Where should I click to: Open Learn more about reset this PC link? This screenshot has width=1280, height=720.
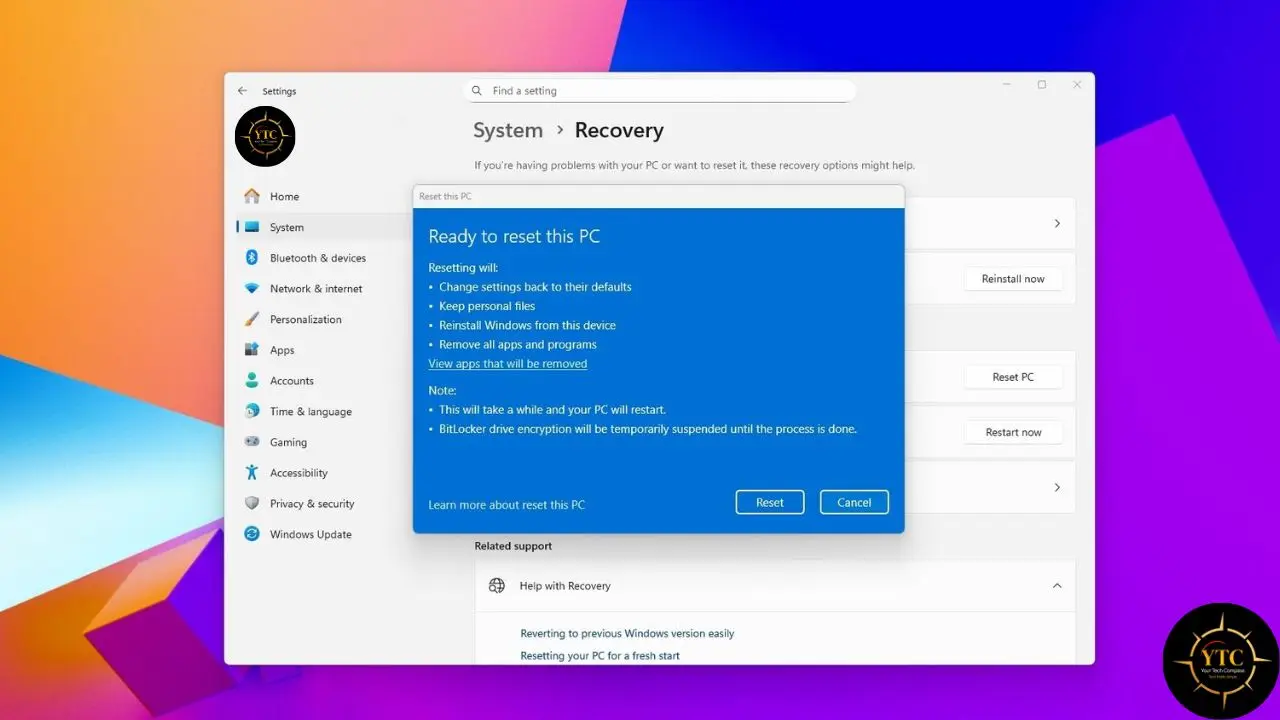click(x=507, y=505)
